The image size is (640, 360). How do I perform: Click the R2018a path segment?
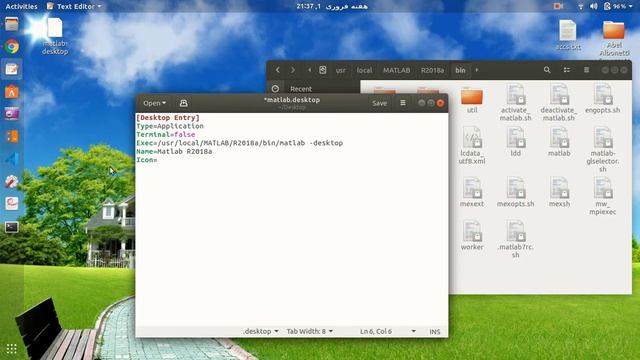tap(432, 70)
